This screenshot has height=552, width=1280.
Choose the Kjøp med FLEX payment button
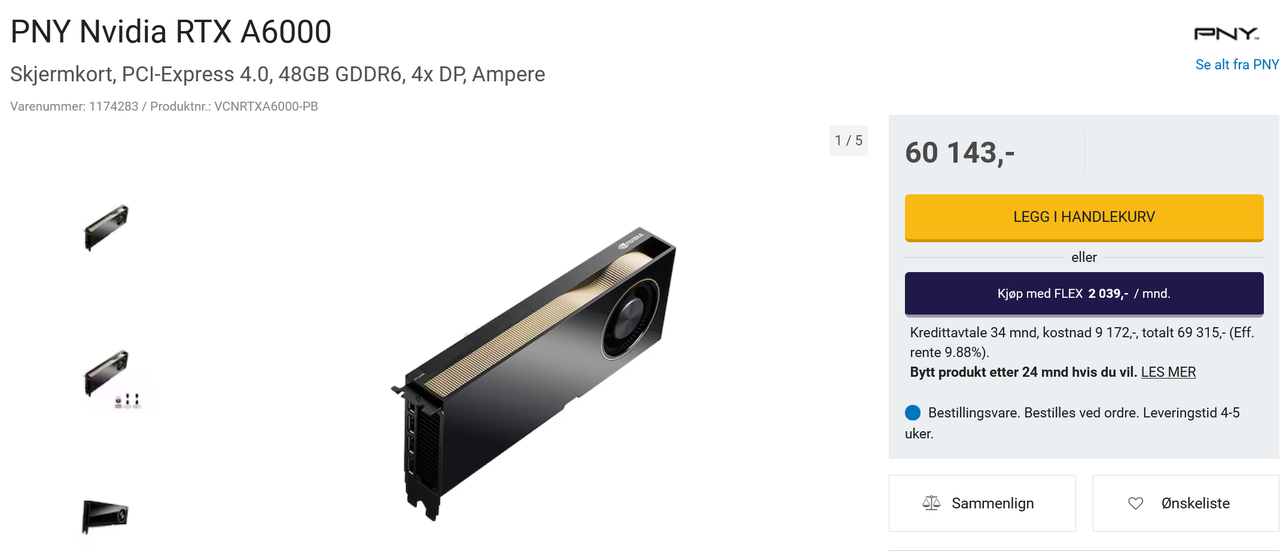1084,294
